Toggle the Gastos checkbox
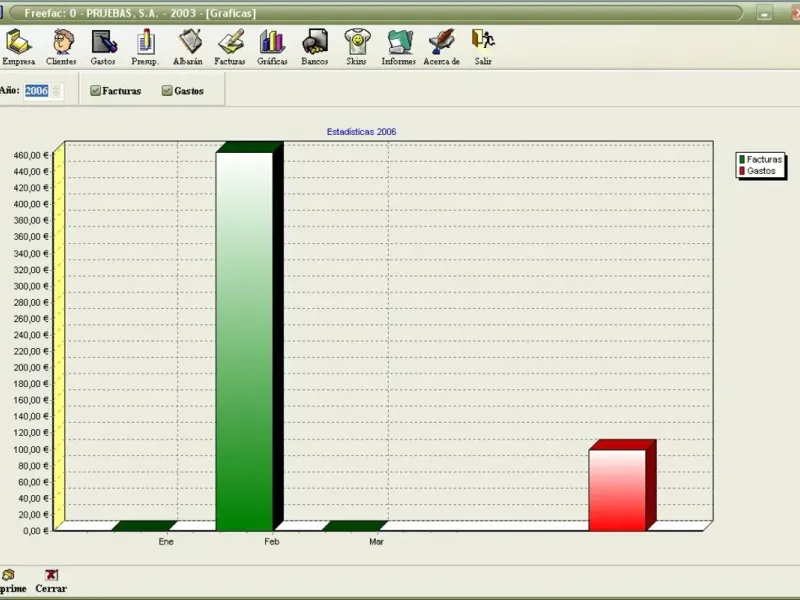Image resolution: width=800 pixels, height=600 pixels. point(167,91)
